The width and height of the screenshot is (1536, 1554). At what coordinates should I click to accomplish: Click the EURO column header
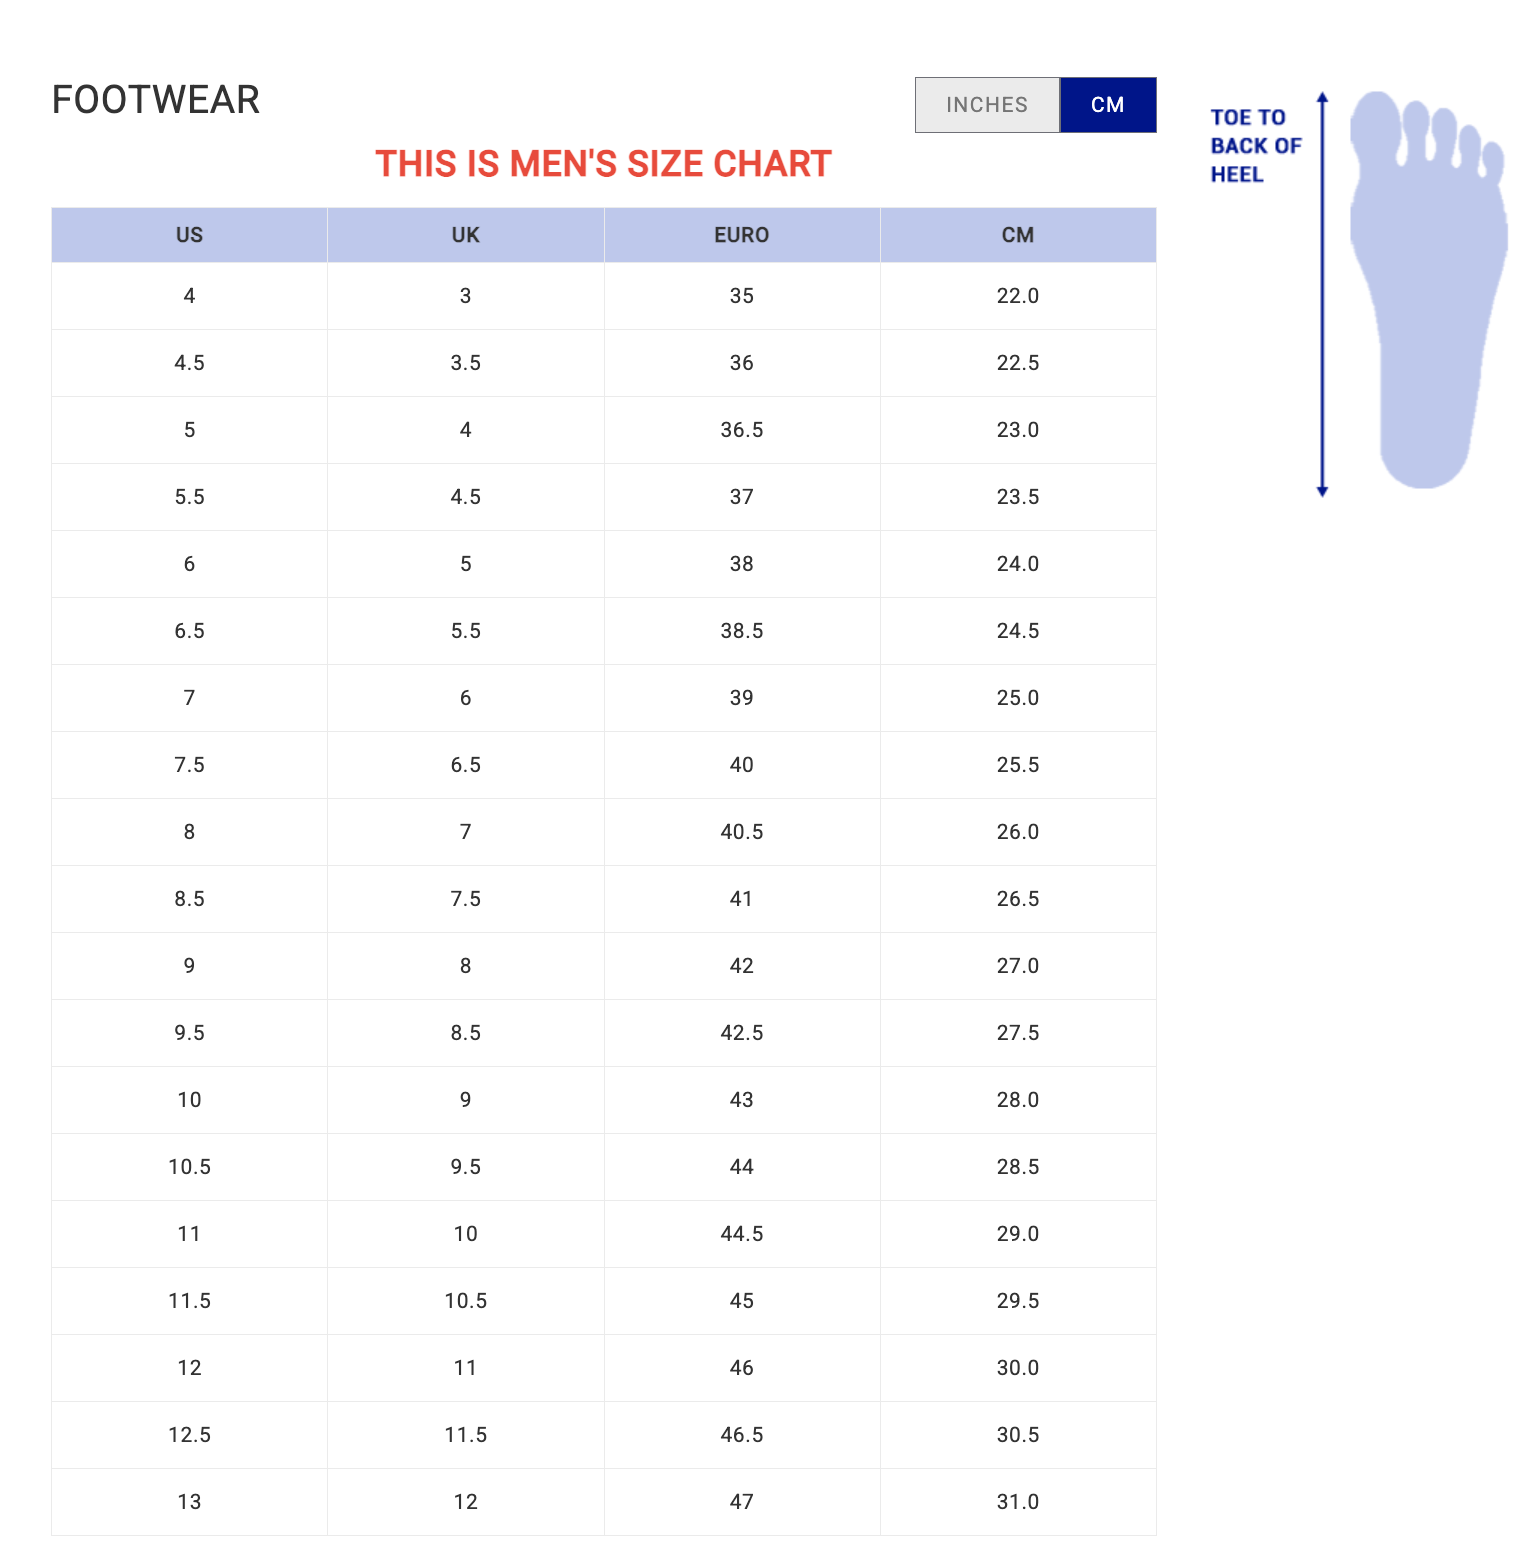741,235
